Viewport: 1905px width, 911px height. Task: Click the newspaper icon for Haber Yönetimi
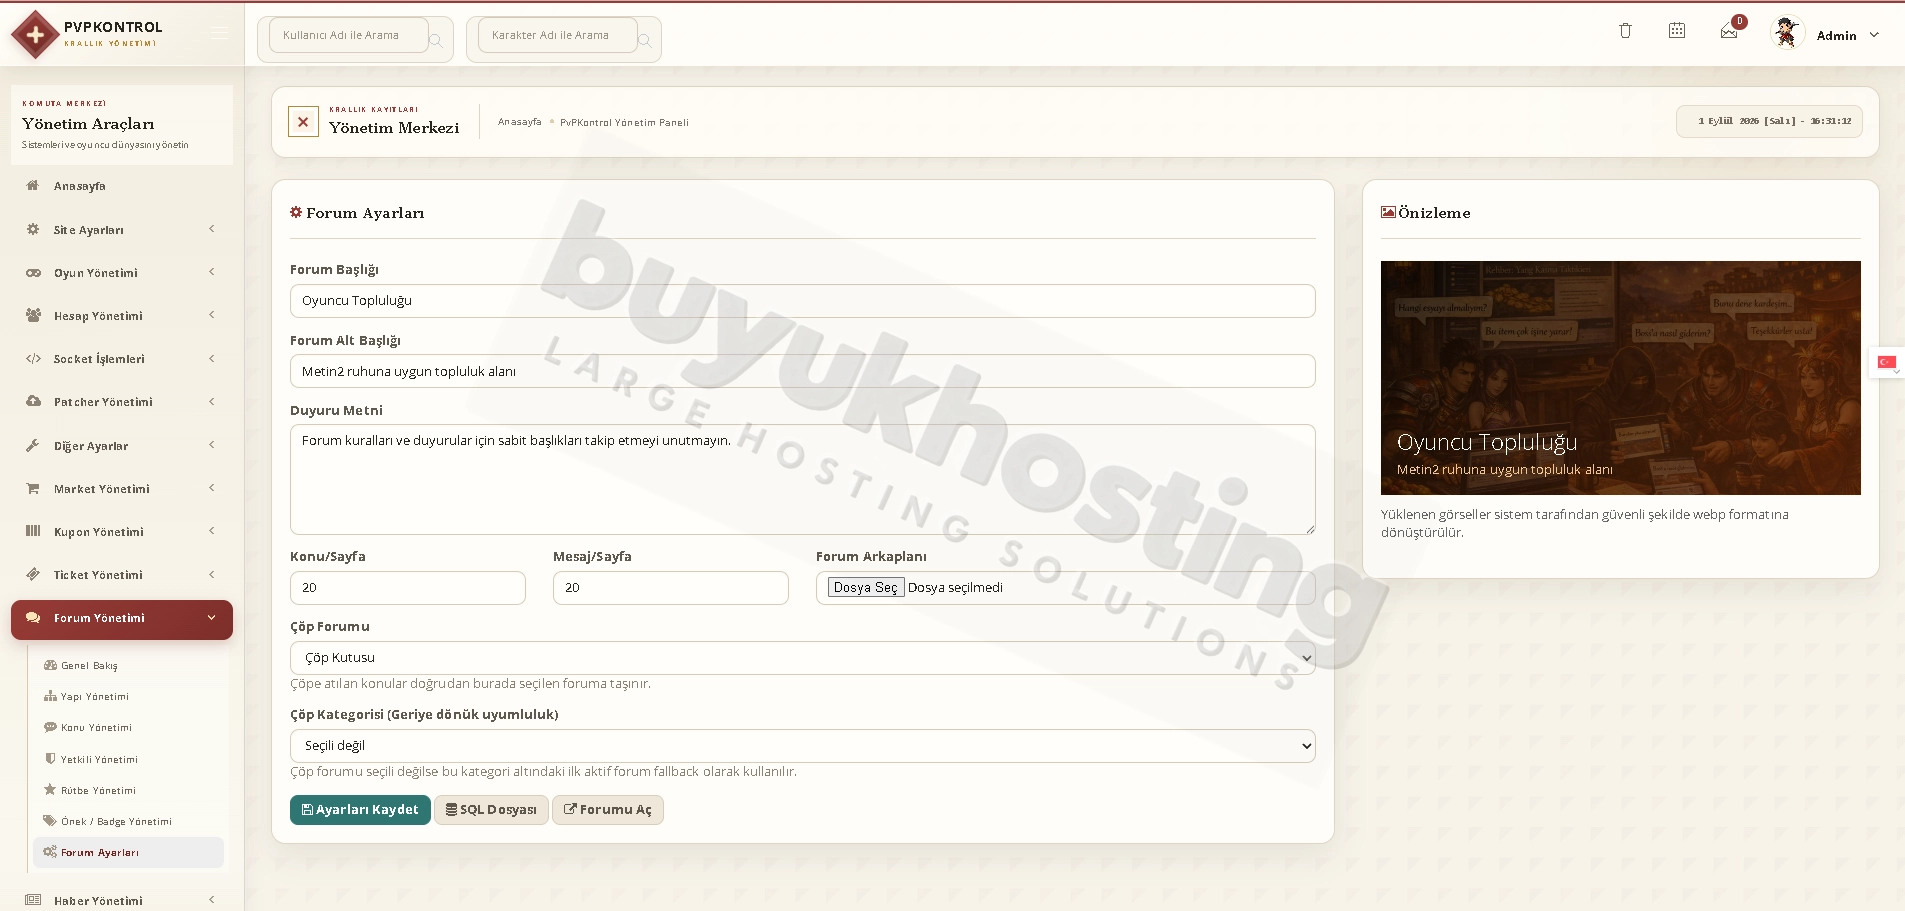[x=33, y=900]
